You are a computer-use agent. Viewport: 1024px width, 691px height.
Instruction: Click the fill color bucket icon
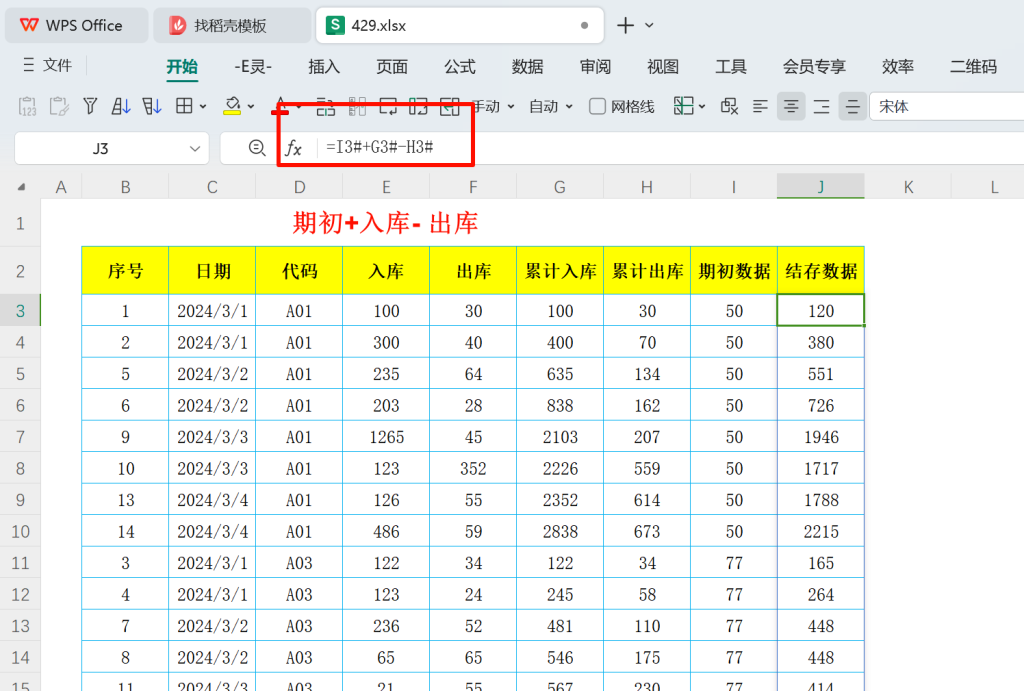click(232, 106)
